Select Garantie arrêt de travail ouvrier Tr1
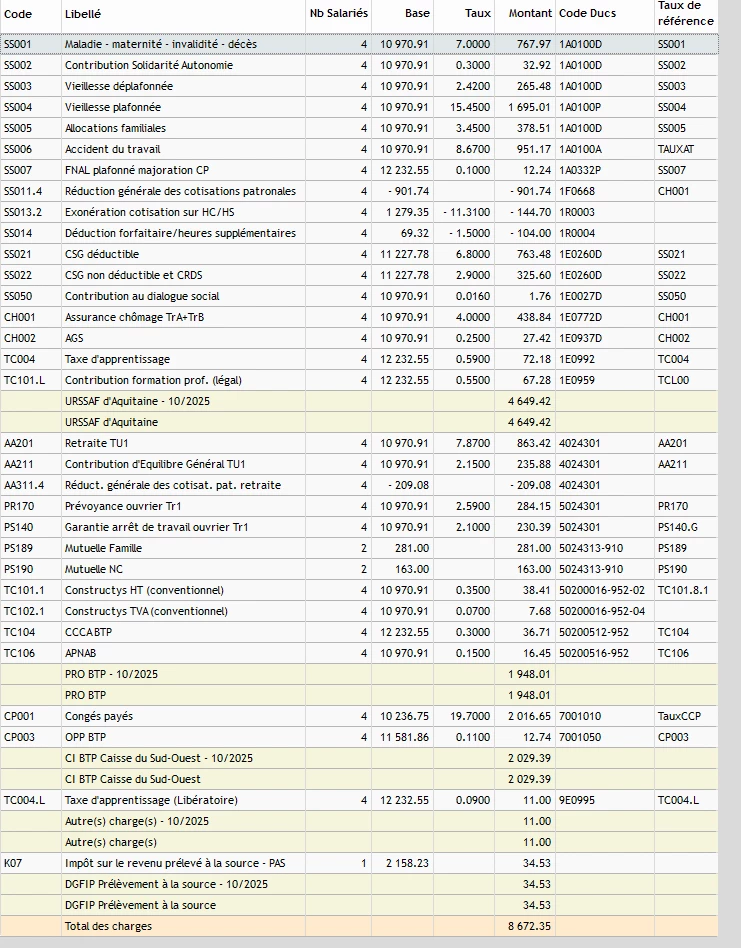Screen dimensions: 741x948 (157, 527)
